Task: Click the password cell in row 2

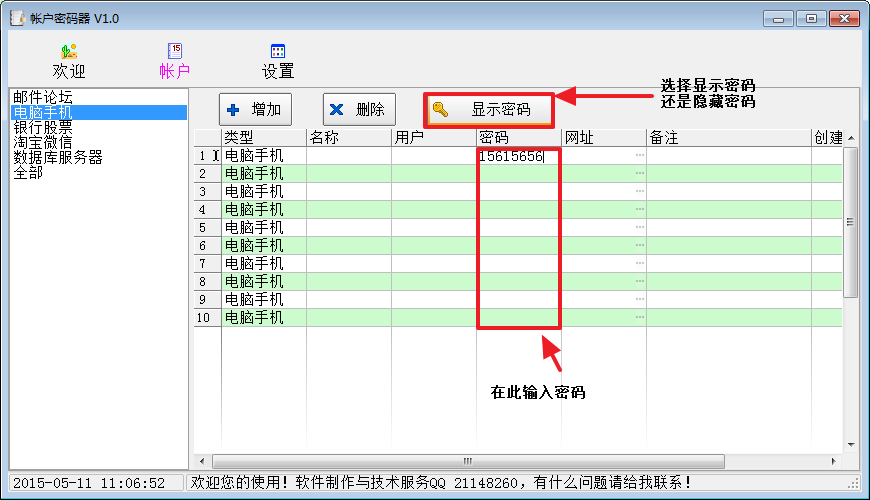Action: click(x=519, y=174)
